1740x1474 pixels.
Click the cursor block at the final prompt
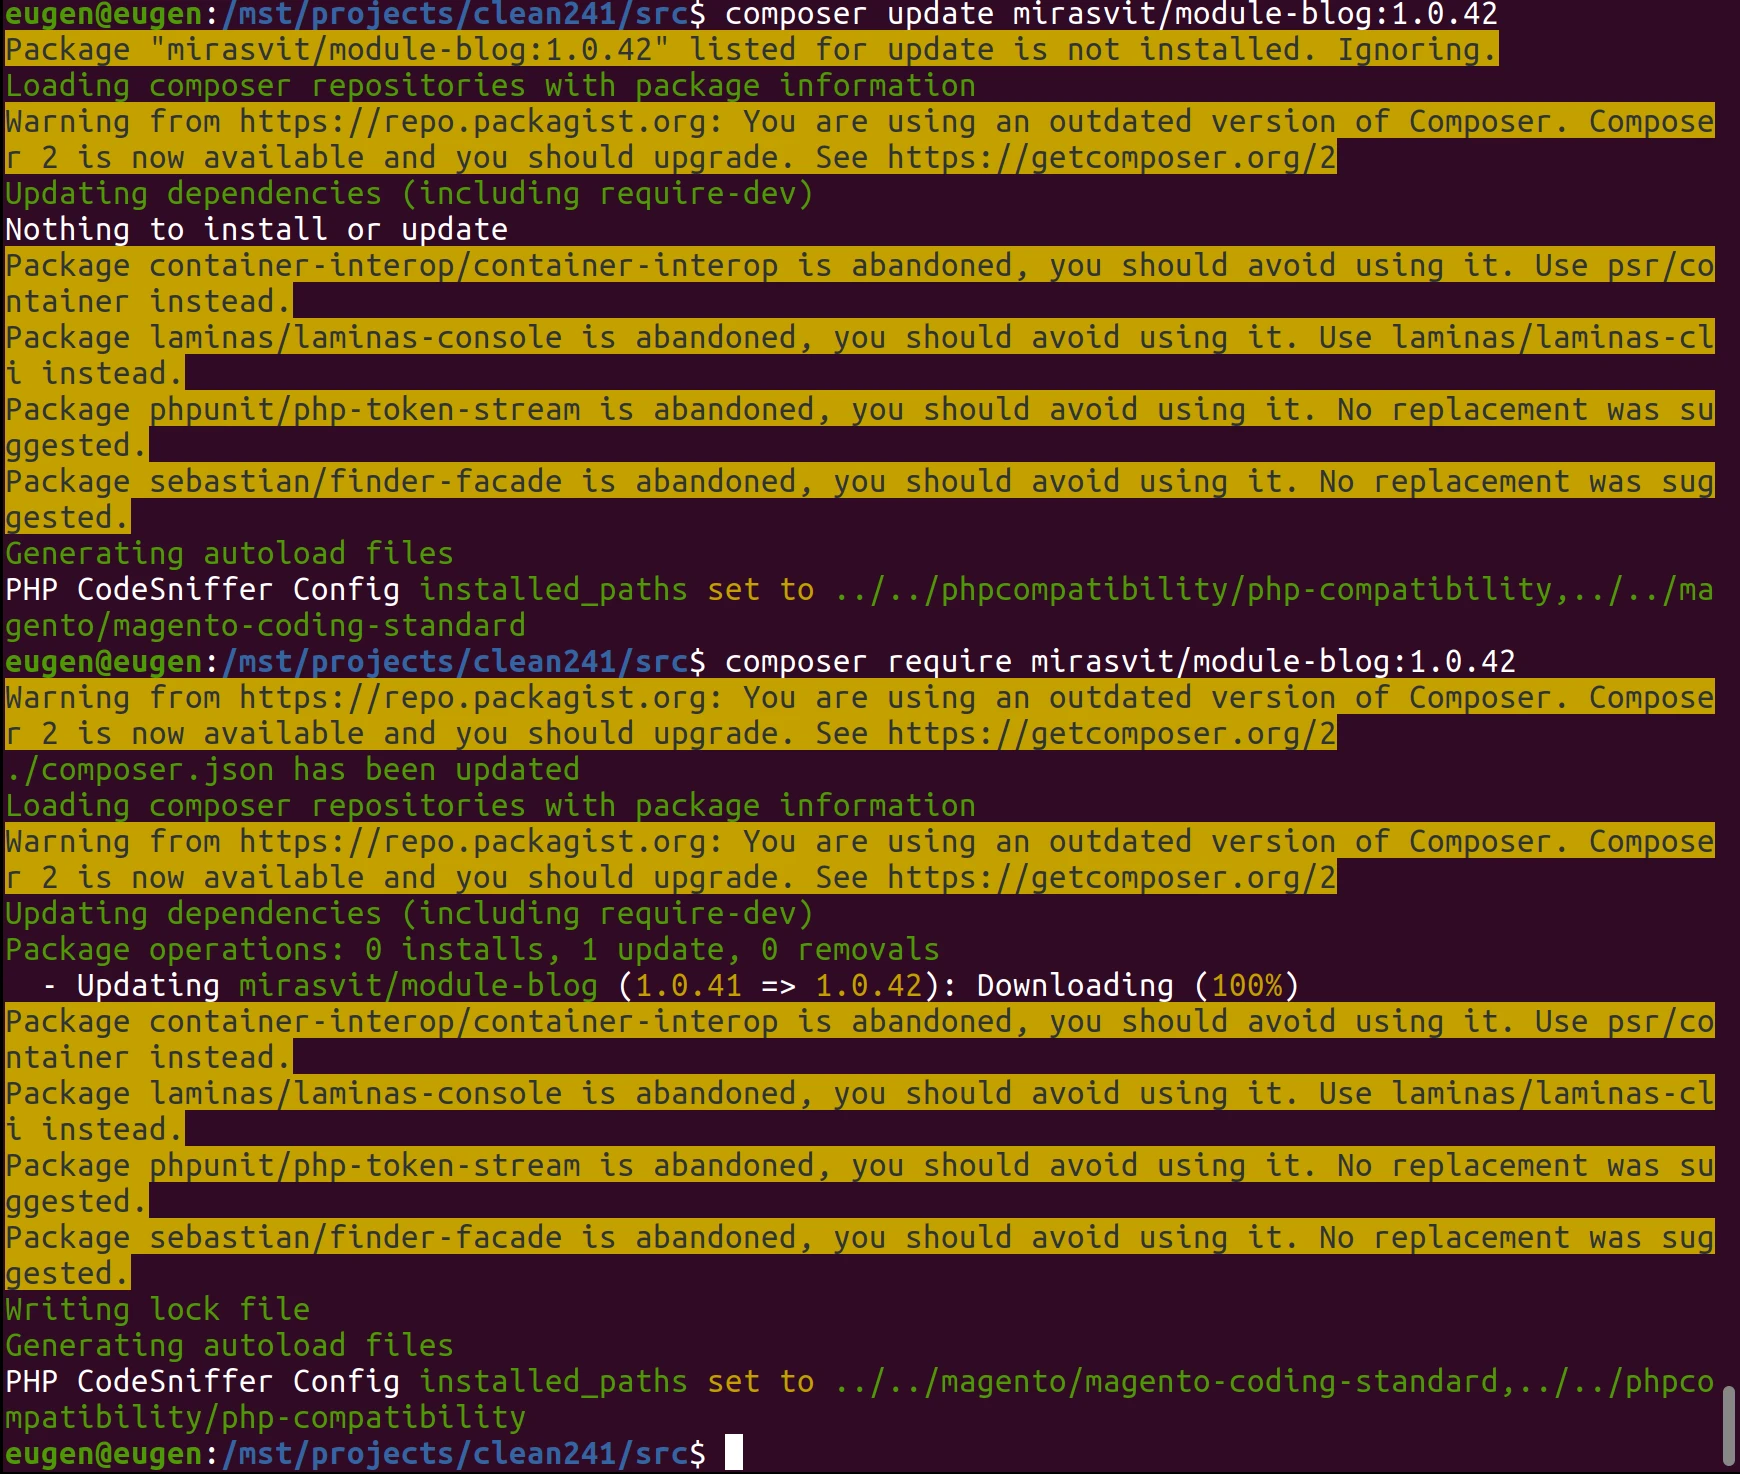[x=733, y=1452]
